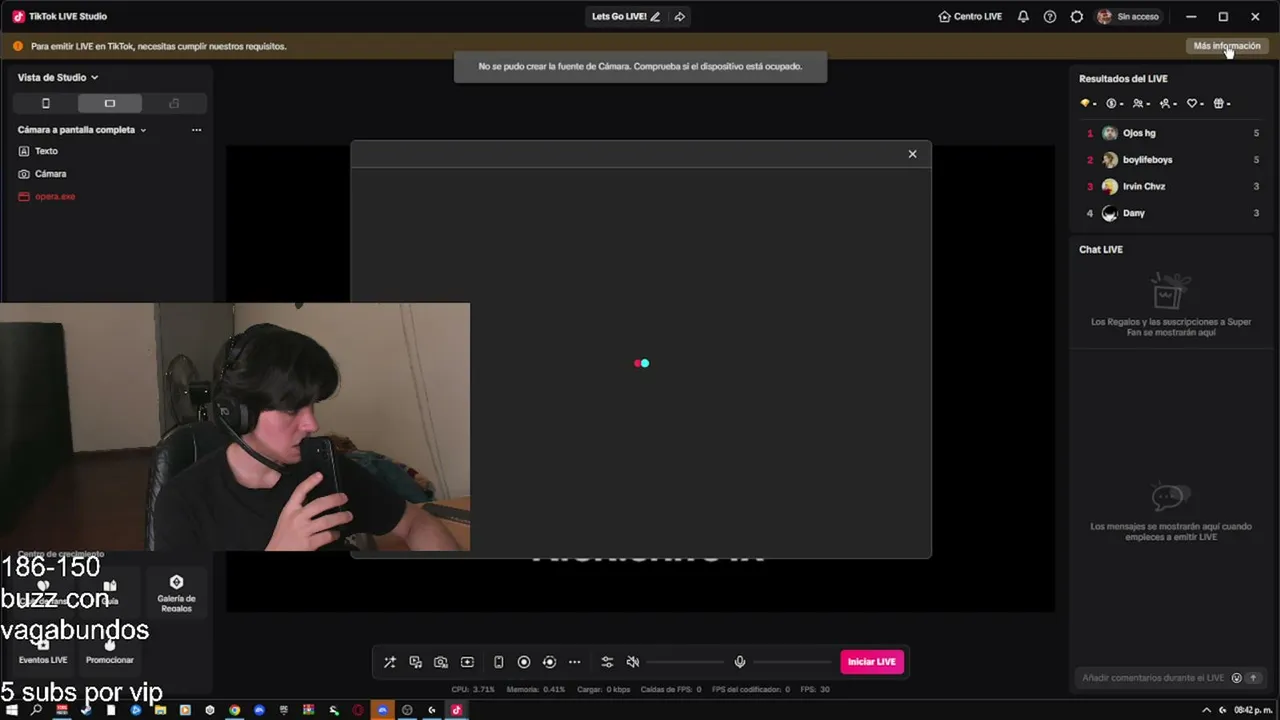This screenshot has height=720, width=1280.
Task: Open Google Chrome from the taskbar
Action: point(234,710)
